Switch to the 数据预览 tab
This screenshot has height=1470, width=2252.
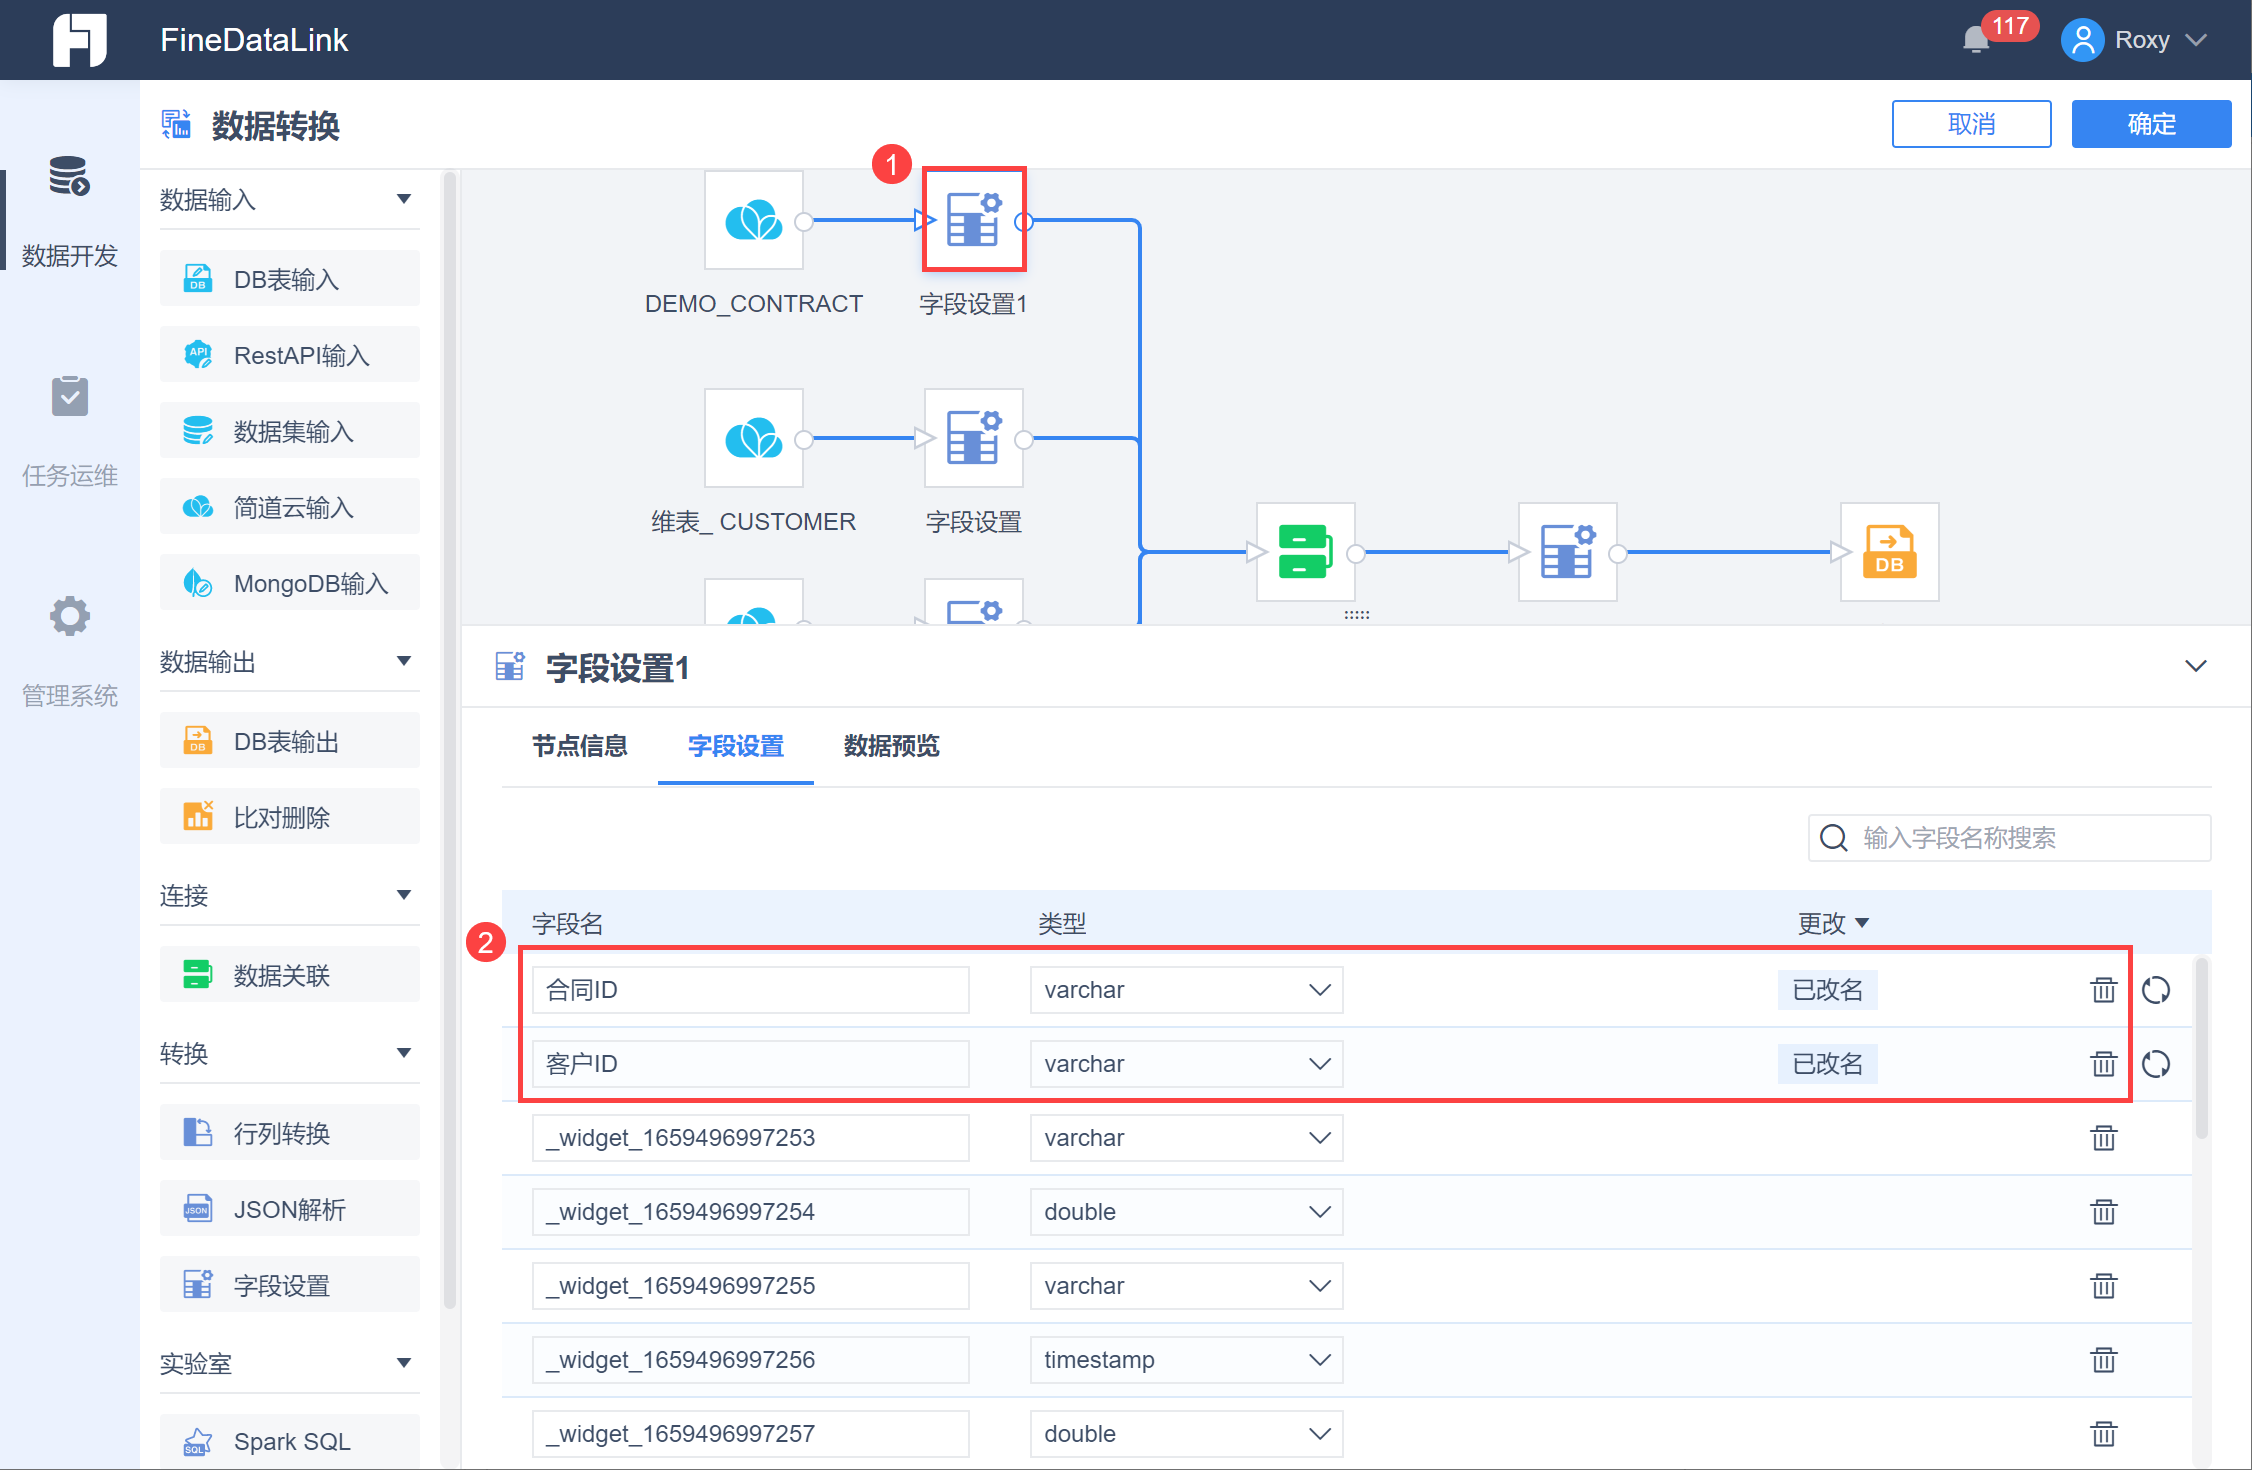[x=891, y=746]
